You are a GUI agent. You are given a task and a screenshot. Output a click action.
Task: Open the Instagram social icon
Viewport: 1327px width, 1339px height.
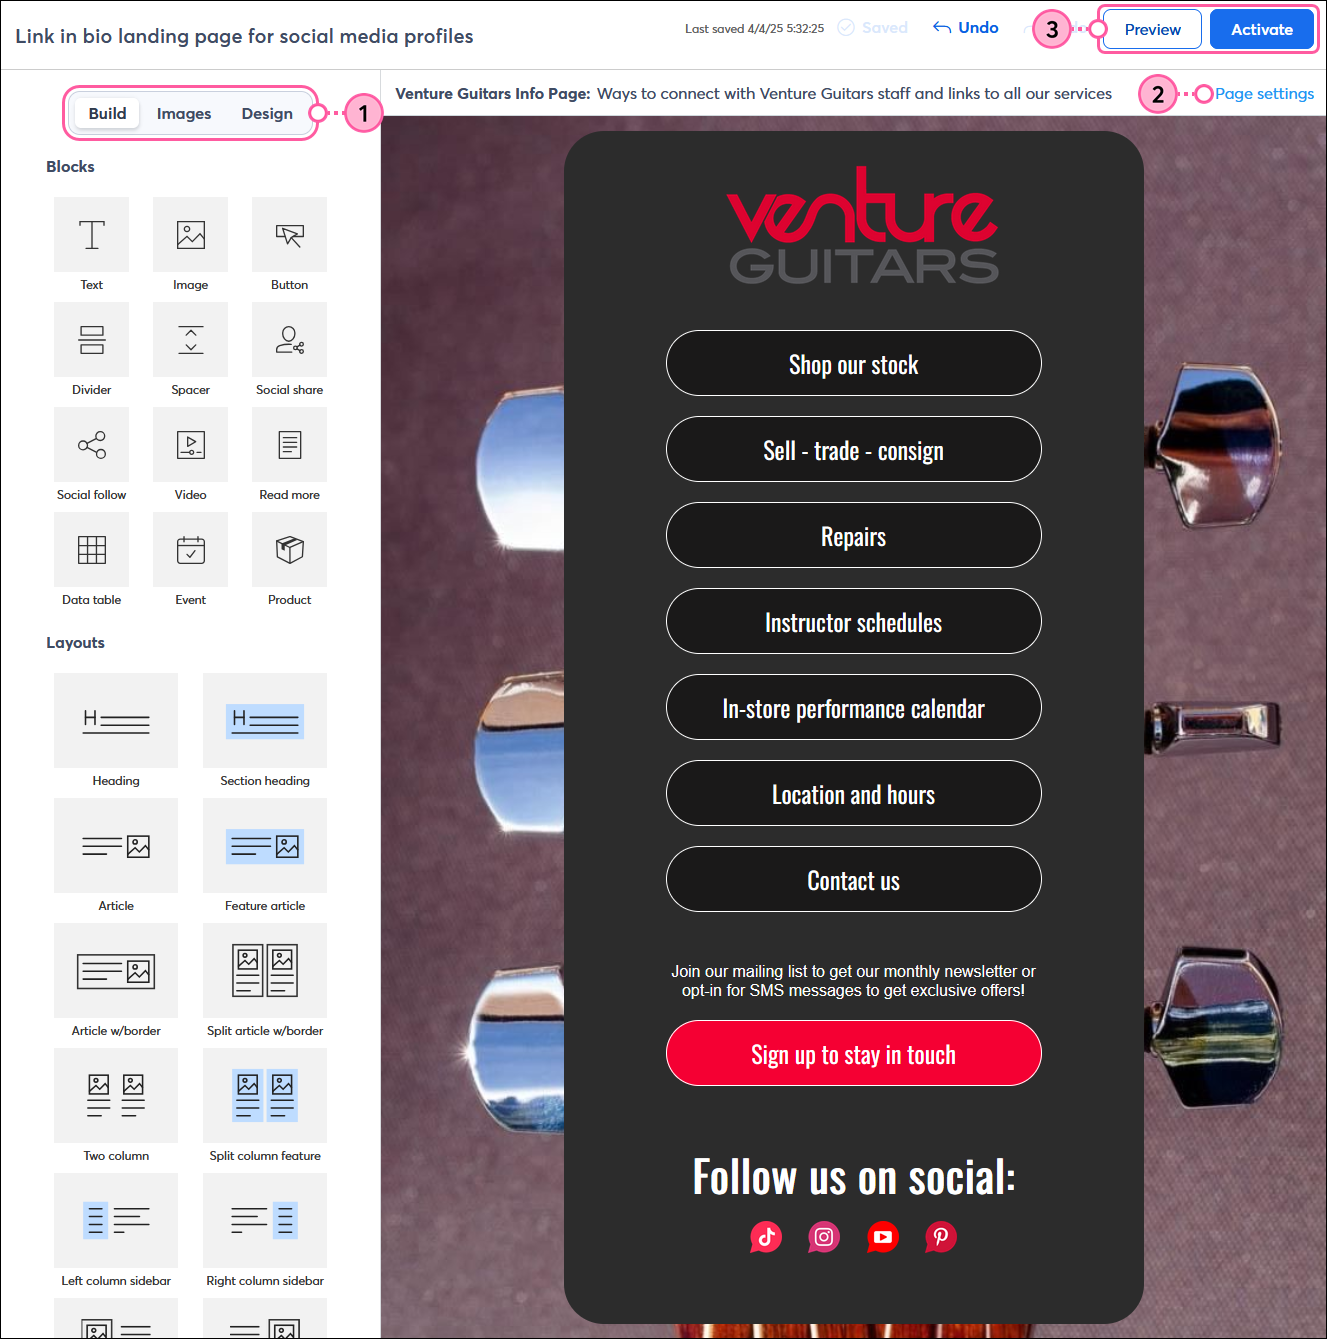(x=824, y=1237)
